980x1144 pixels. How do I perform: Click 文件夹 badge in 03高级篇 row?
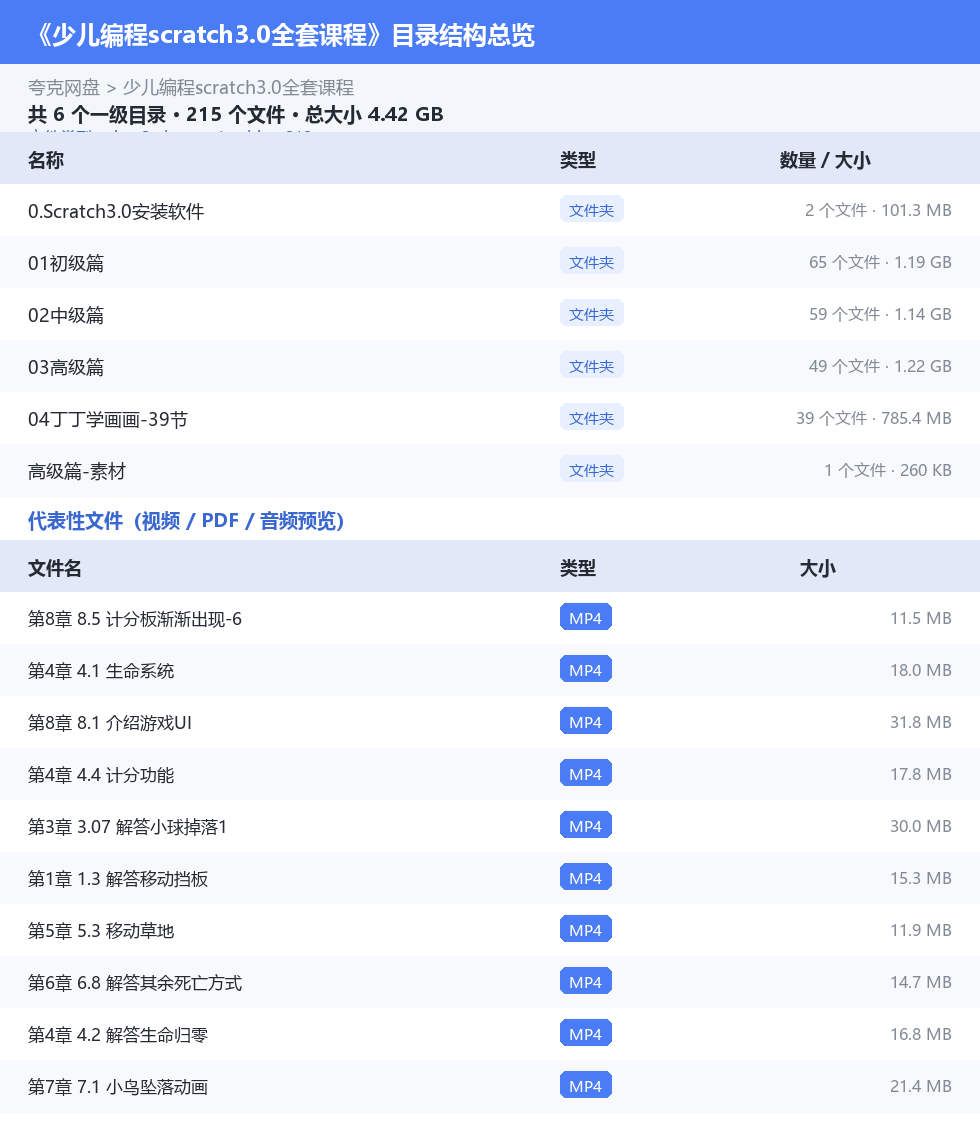[x=591, y=366]
